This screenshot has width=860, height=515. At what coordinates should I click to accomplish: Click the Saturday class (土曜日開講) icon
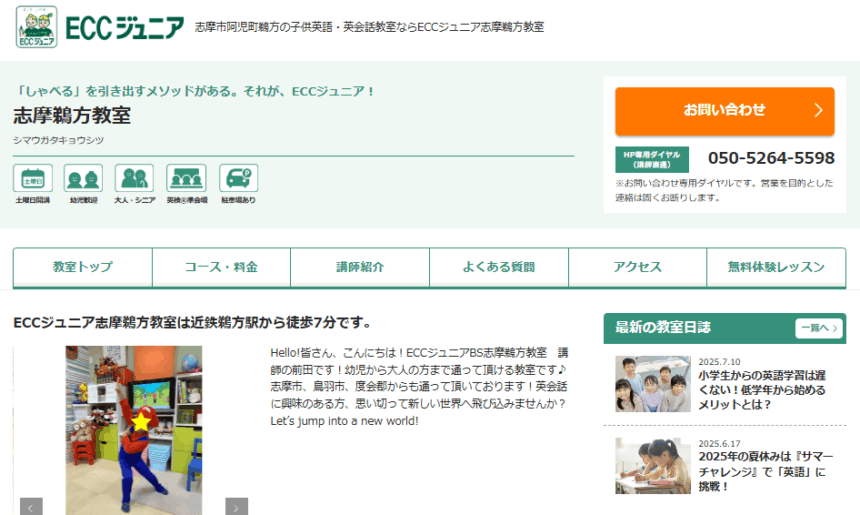(x=33, y=179)
